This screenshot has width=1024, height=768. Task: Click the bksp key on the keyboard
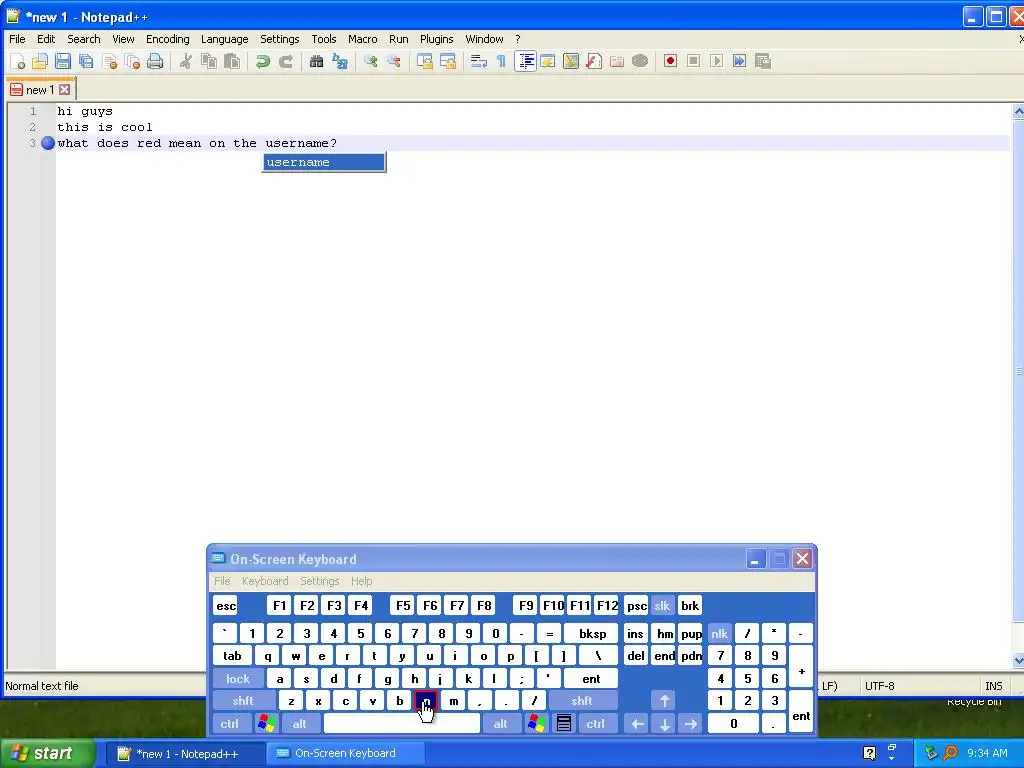592,633
